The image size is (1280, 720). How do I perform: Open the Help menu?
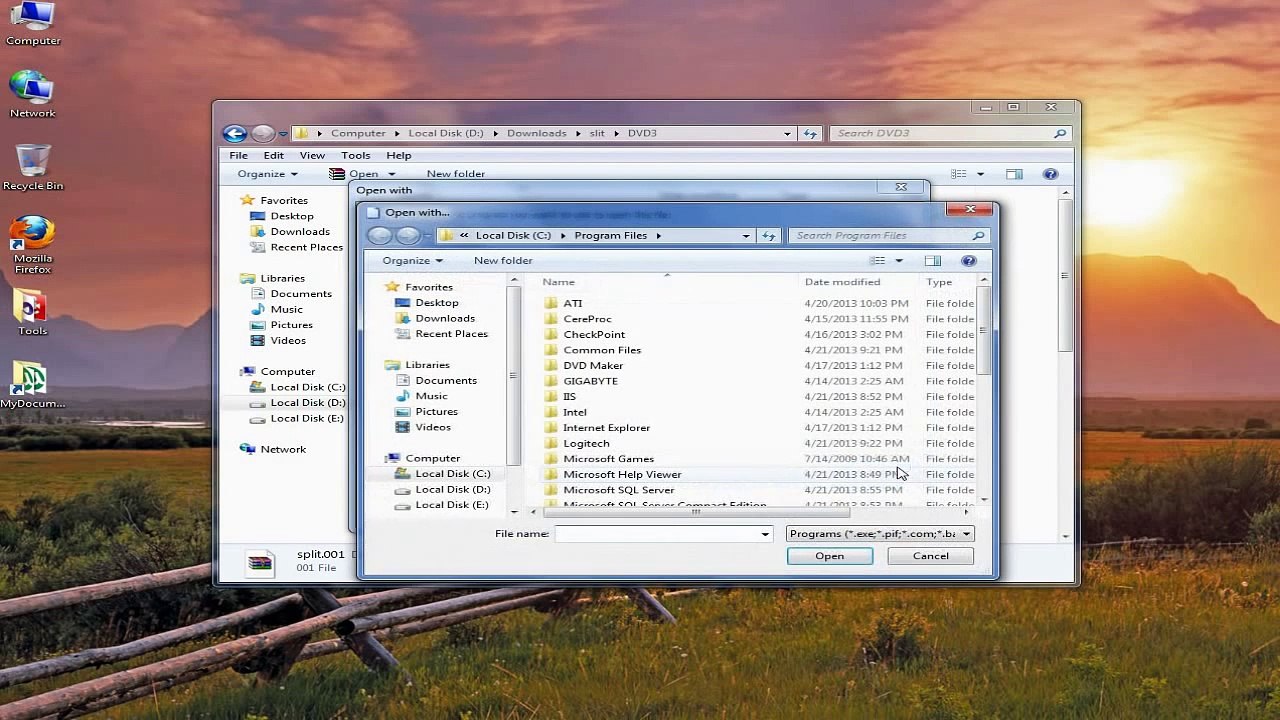tap(398, 155)
